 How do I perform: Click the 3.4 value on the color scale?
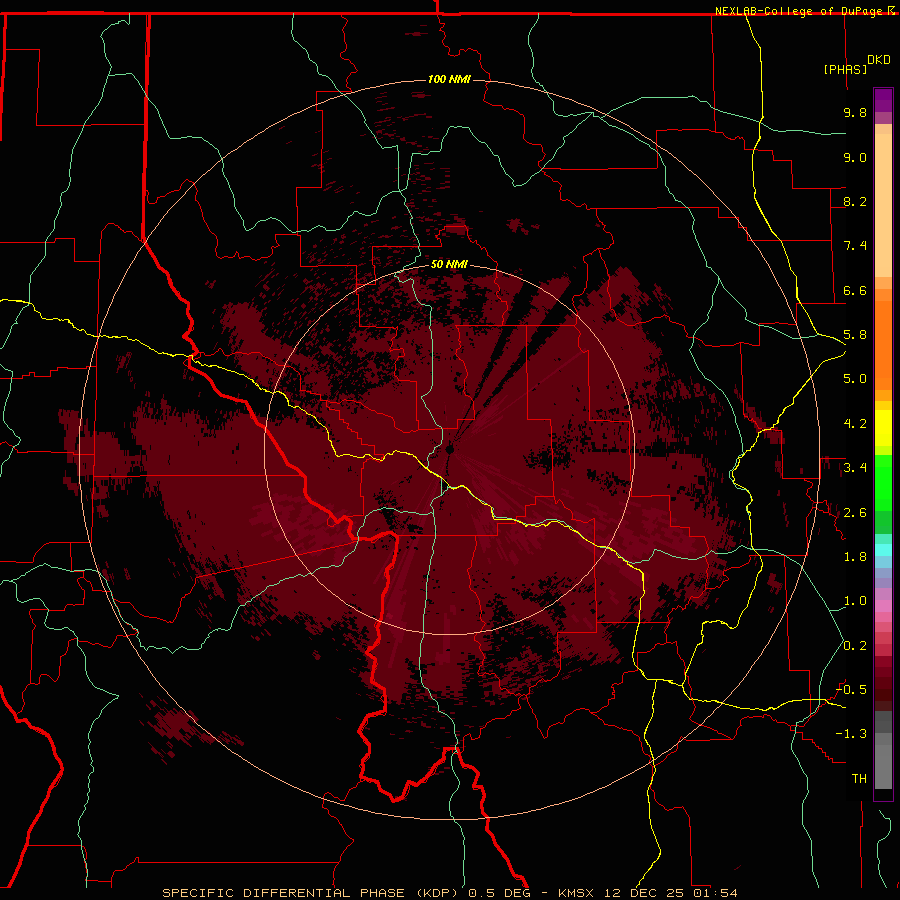click(x=855, y=468)
